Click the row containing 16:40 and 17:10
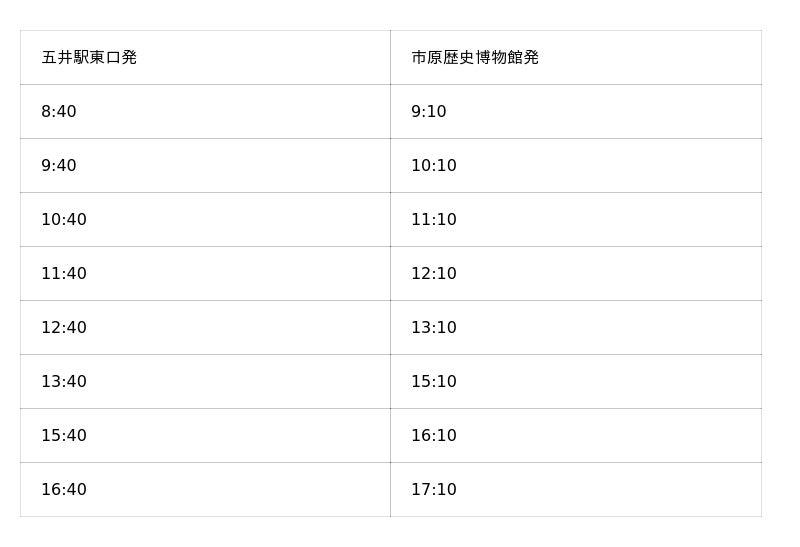 (390, 490)
